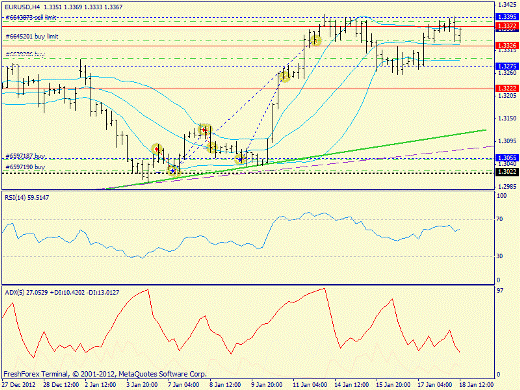Click the 1.3205 price axis label

507,96
